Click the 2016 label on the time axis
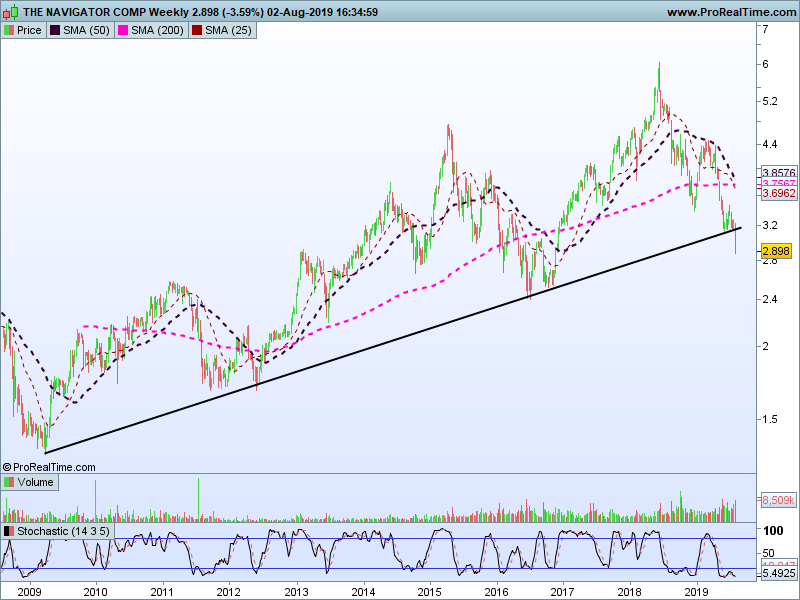Screen dimensions: 800x600 coord(496,592)
